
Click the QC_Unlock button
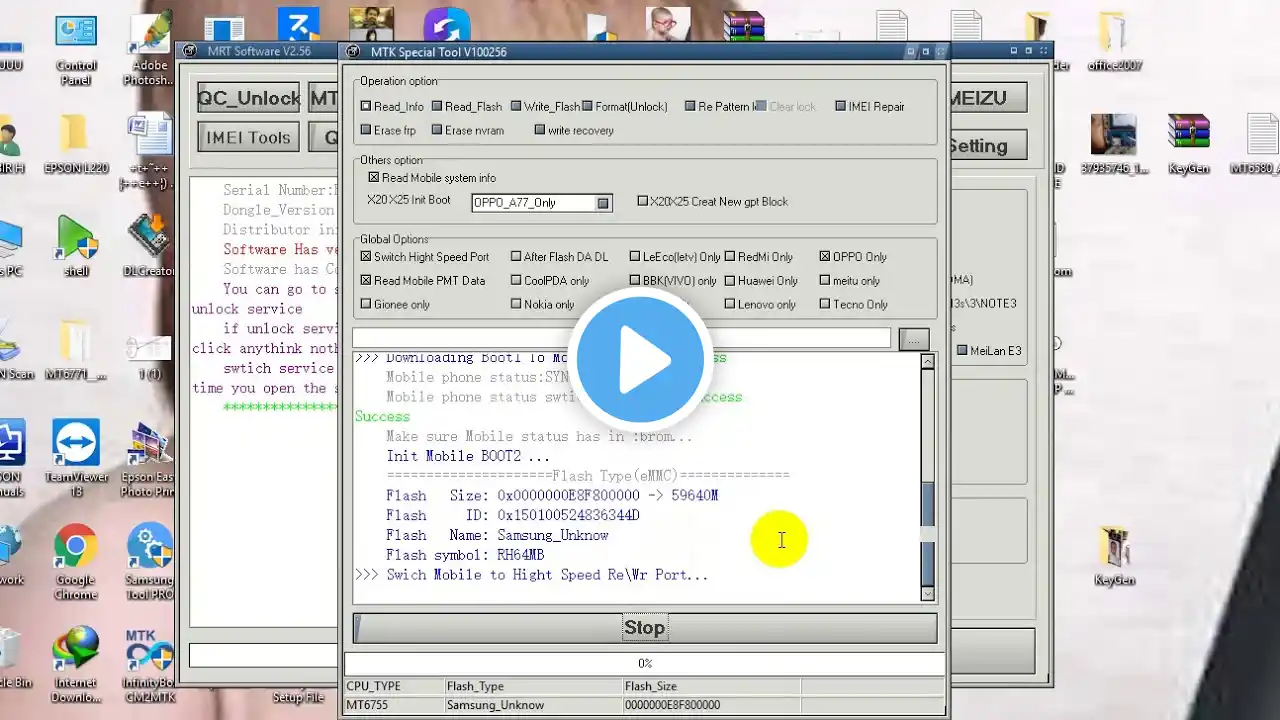point(249,98)
